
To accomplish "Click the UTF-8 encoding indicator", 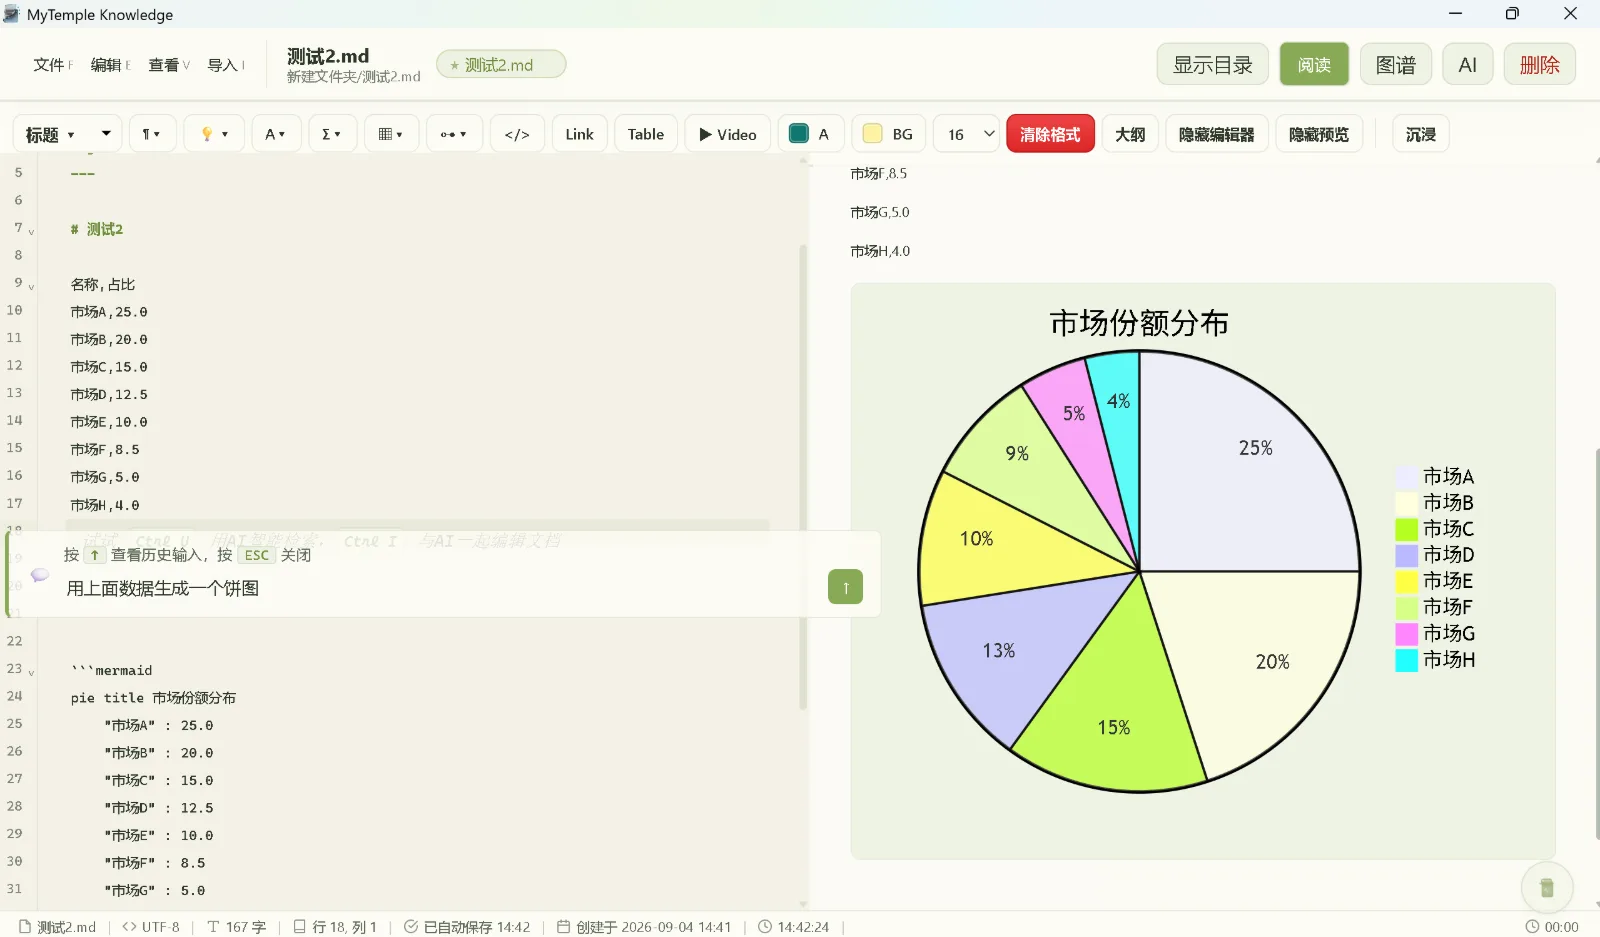I will pyautogui.click(x=151, y=927).
